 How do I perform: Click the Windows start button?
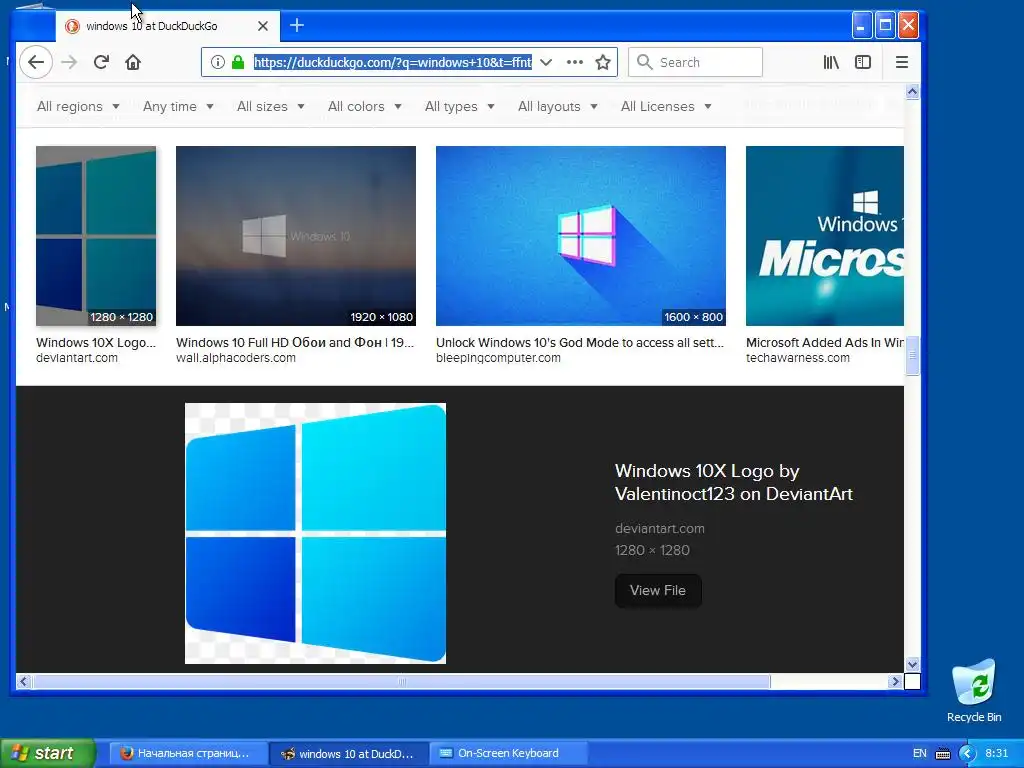(48, 753)
